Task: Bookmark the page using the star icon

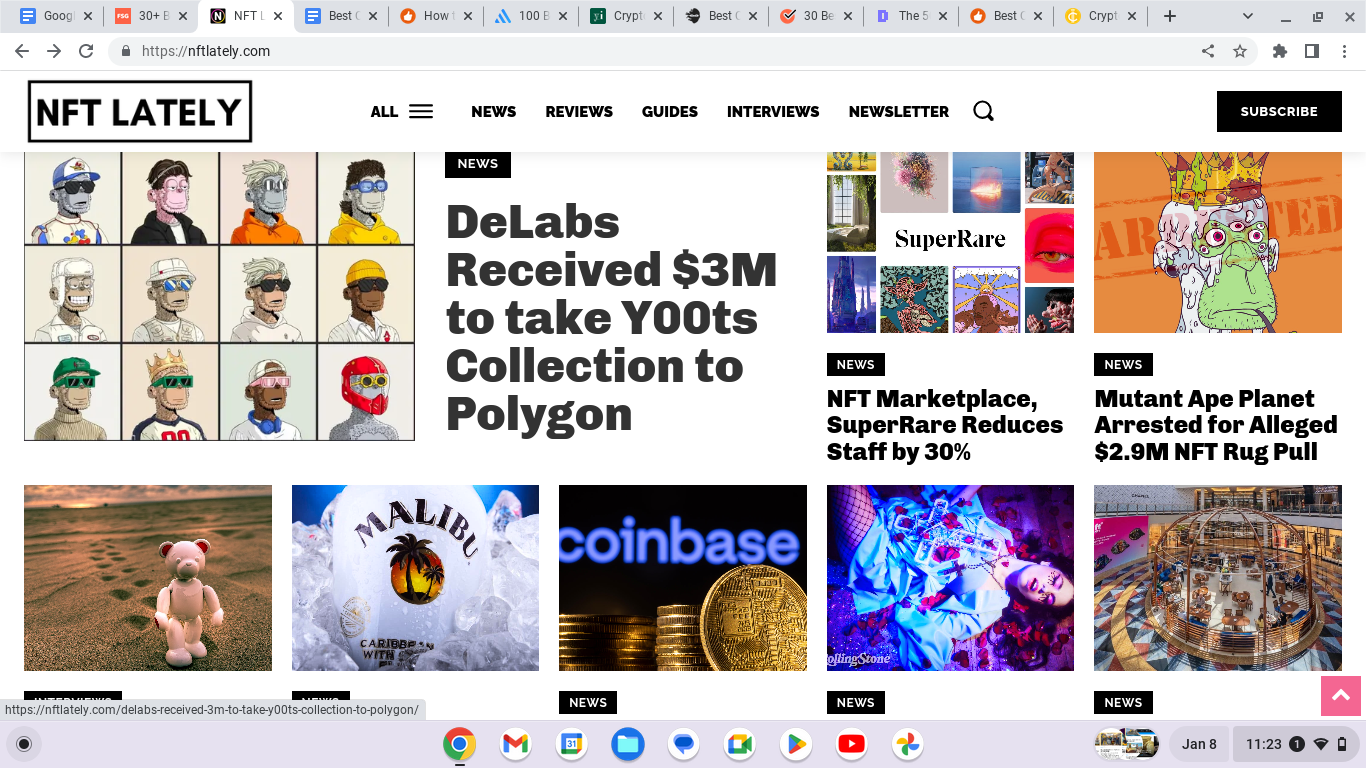Action: [1240, 50]
